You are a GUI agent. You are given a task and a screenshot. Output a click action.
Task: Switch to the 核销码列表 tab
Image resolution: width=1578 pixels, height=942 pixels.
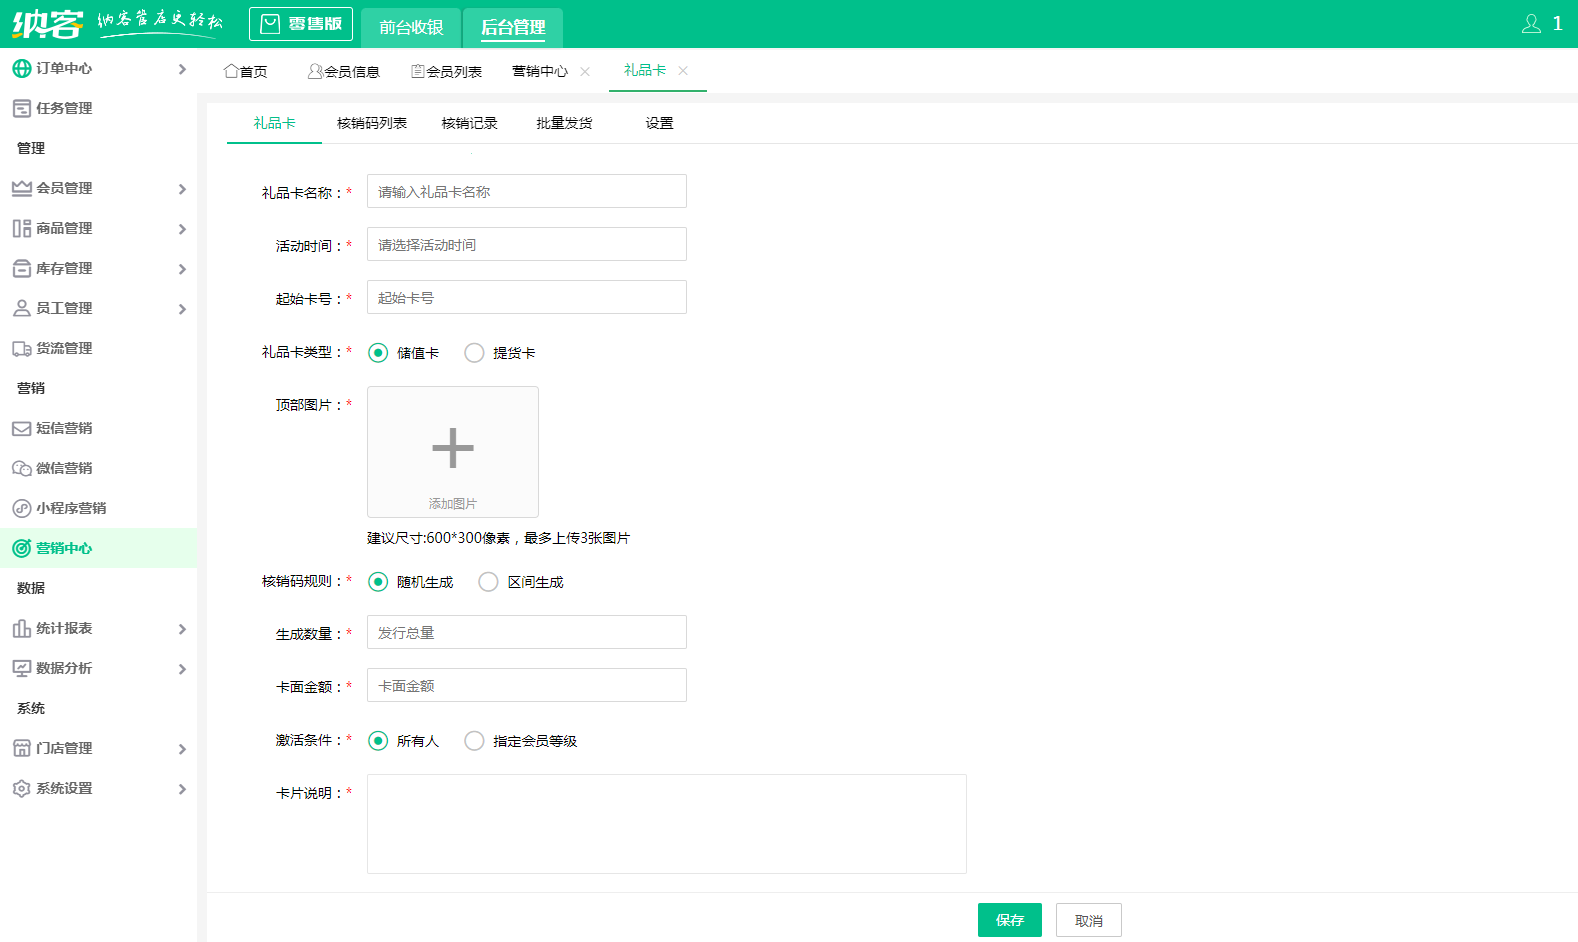click(x=371, y=123)
